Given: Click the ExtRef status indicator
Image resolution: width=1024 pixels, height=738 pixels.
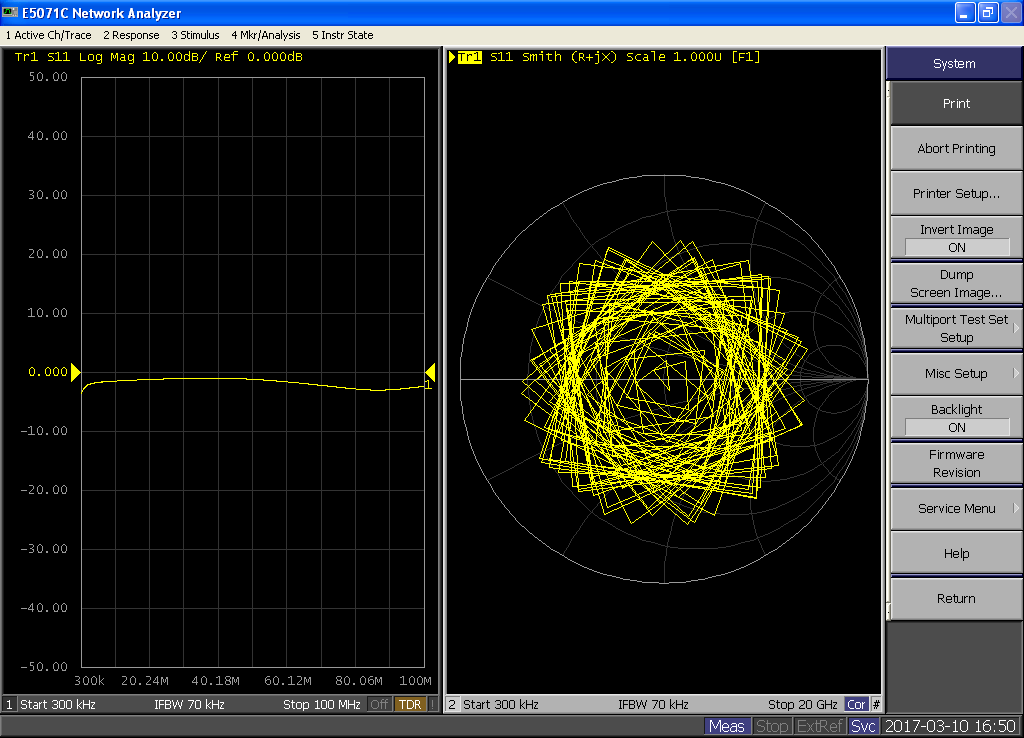Looking at the screenshot, I should click(x=820, y=726).
